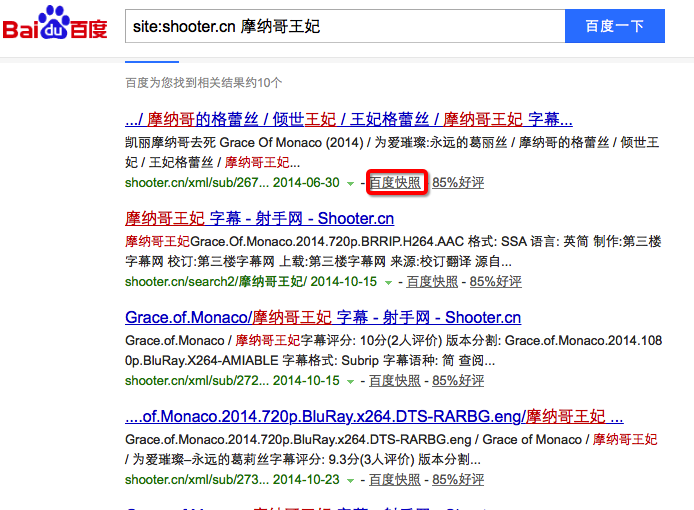This screenshot has width=694, height=510.
Task: Click the search input field
Action: pos(345,26)
